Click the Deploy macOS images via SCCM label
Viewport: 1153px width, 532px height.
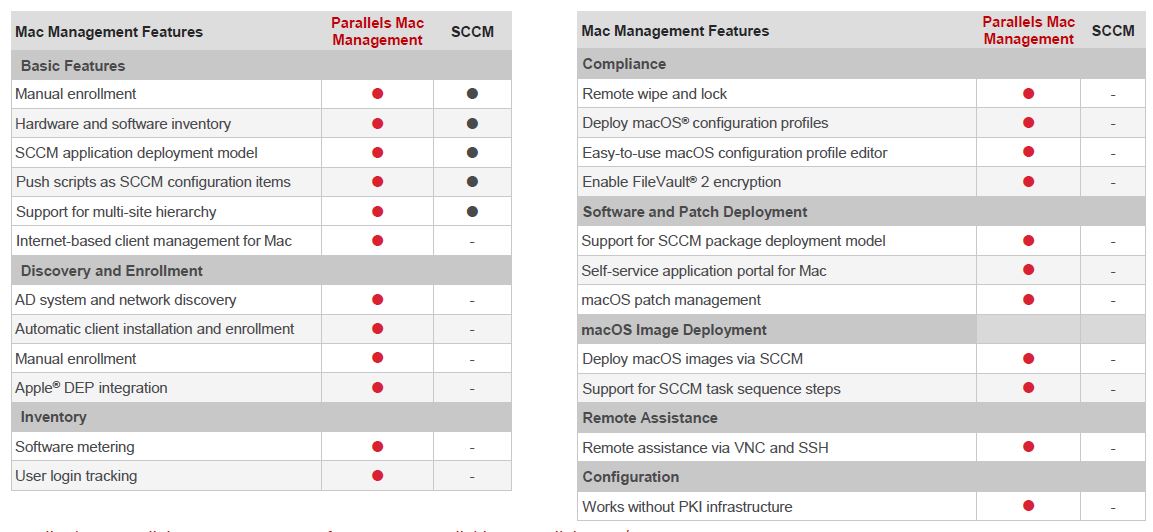tap(692, 359)
